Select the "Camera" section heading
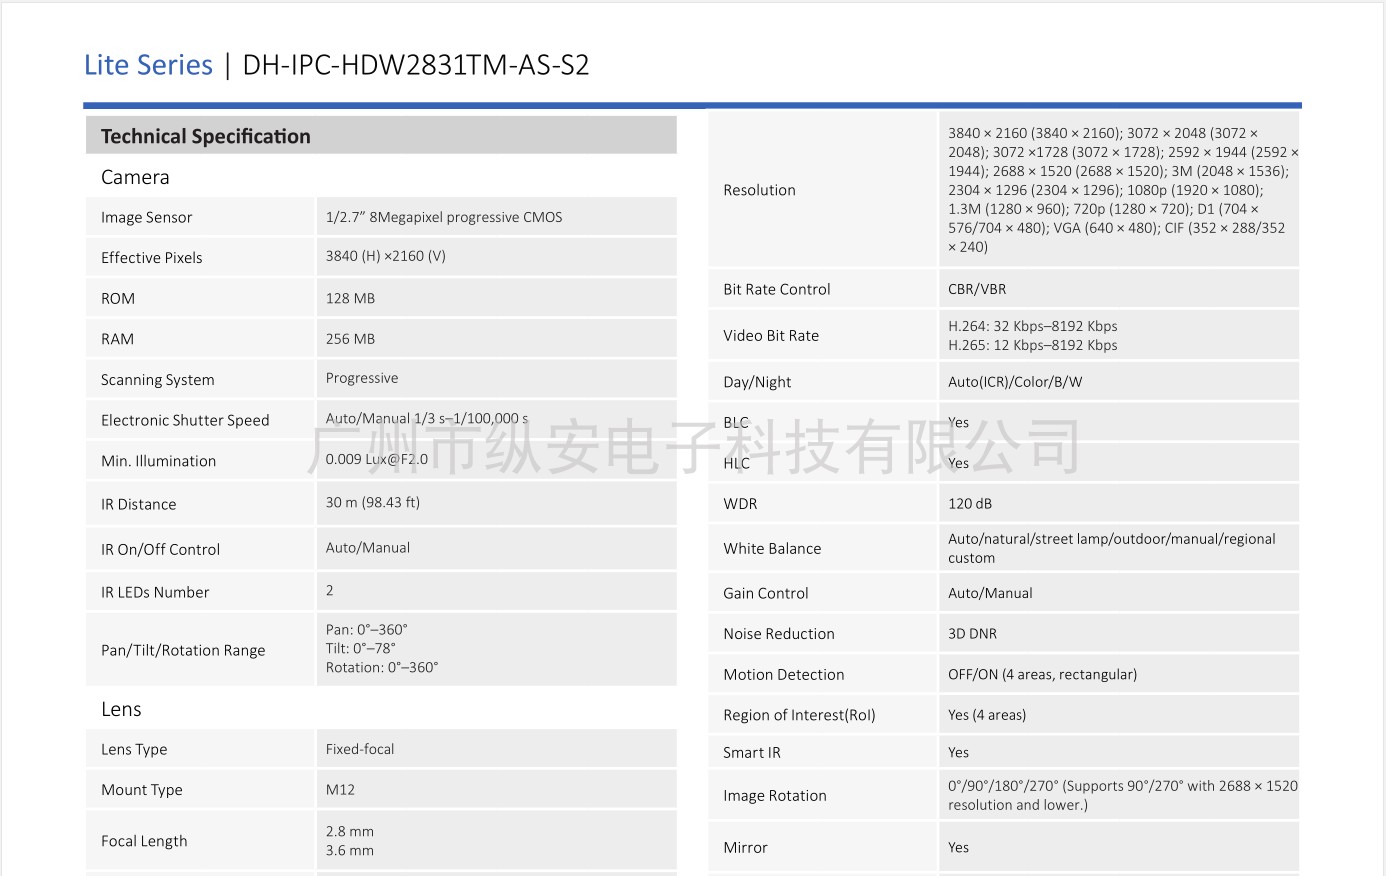Image resolution: width=1386 pixels, height=876 pixels. tap(135, 177)
